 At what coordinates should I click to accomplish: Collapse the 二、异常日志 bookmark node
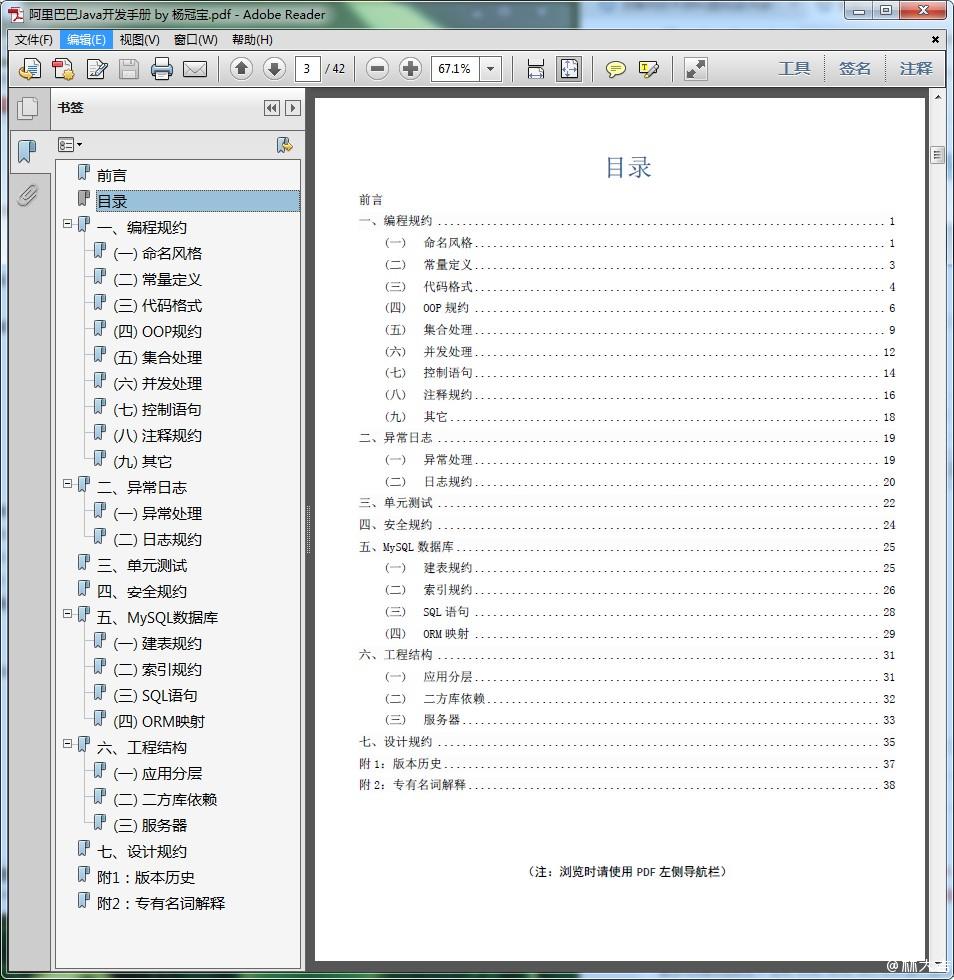pyautogui.click(x=68, y=484)
